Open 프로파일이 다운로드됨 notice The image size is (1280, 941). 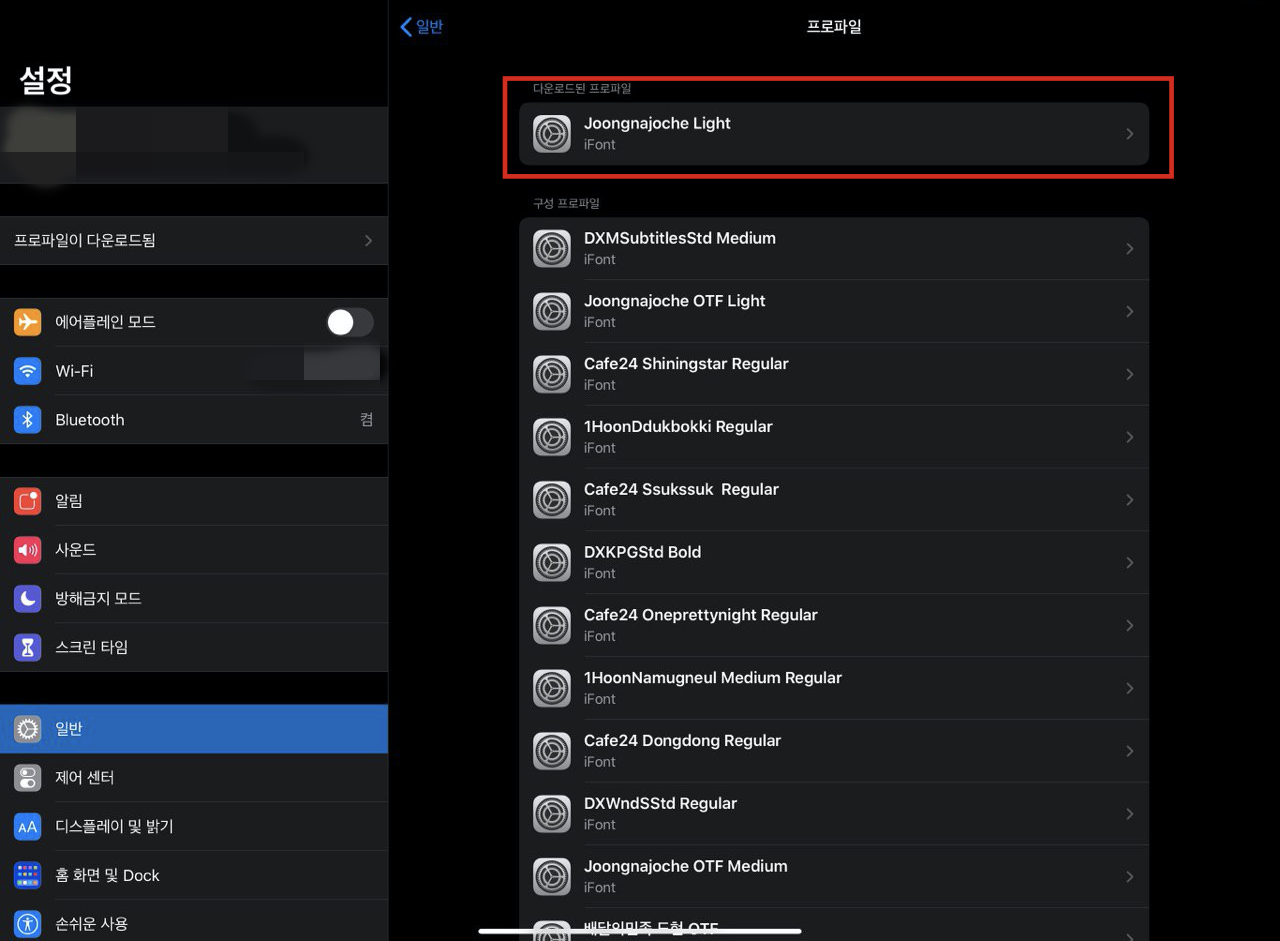point(194,241)
